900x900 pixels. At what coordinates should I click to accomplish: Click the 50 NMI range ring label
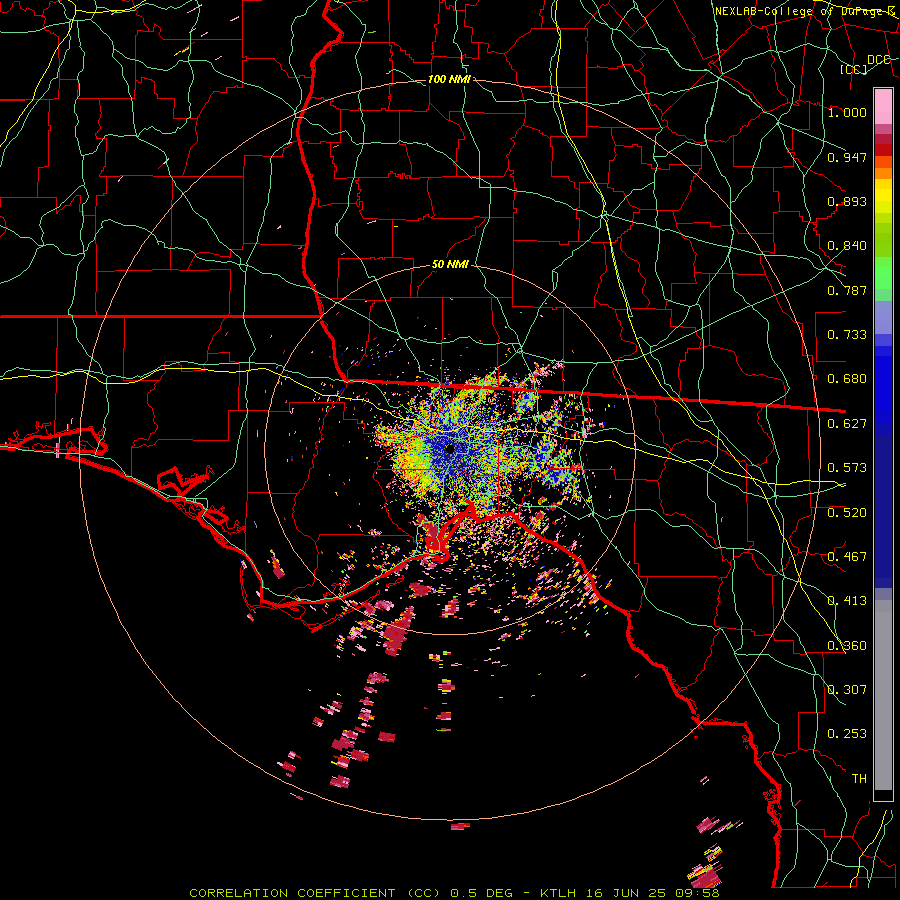[451, 265]
